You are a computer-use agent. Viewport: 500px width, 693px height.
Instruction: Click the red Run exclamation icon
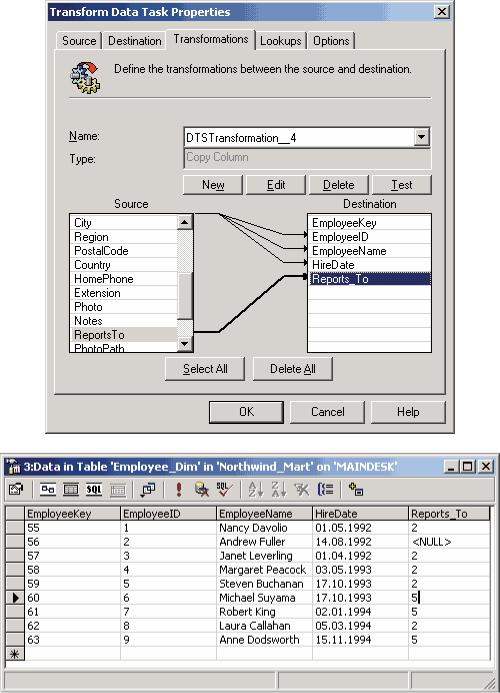[179, 489]
